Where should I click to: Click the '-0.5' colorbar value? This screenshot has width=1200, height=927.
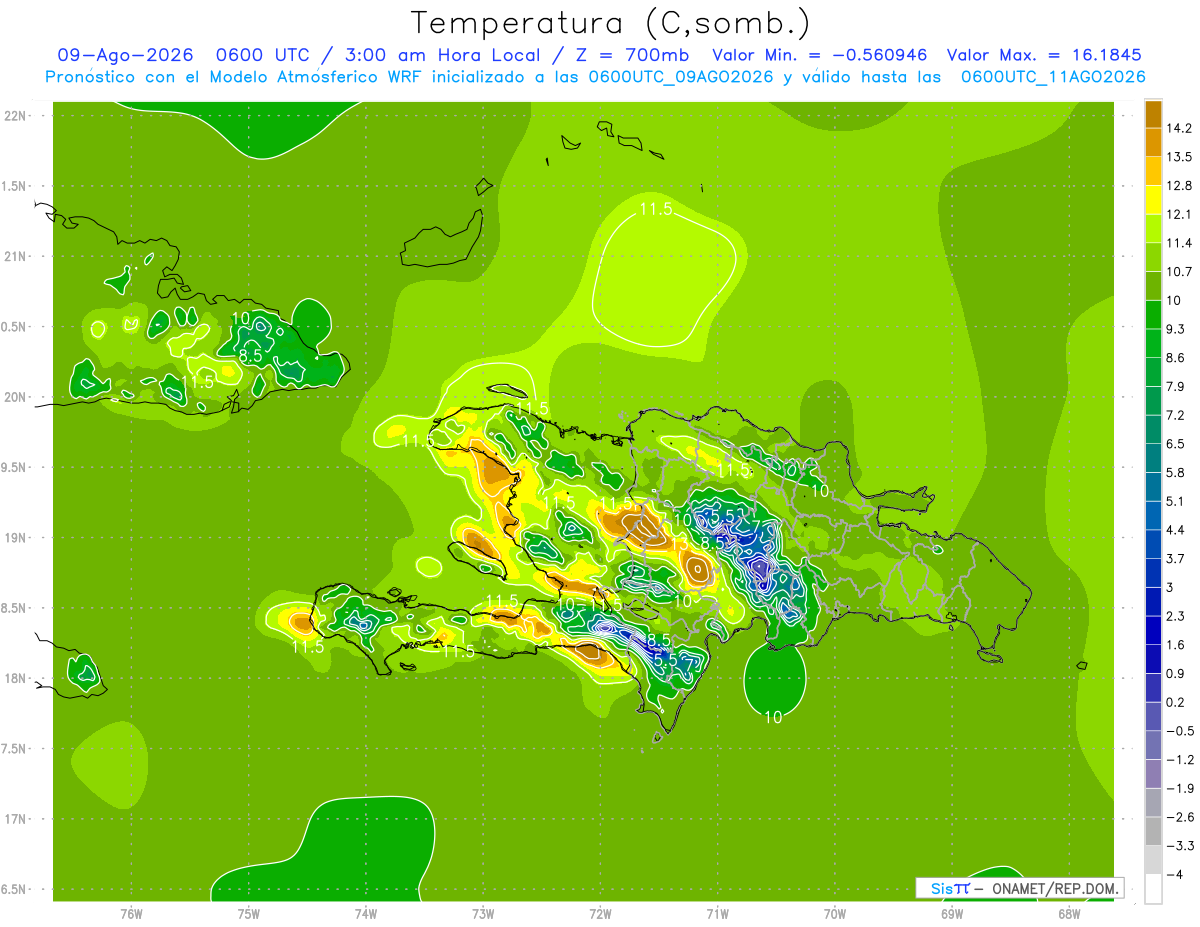[x=1179, y=731]
